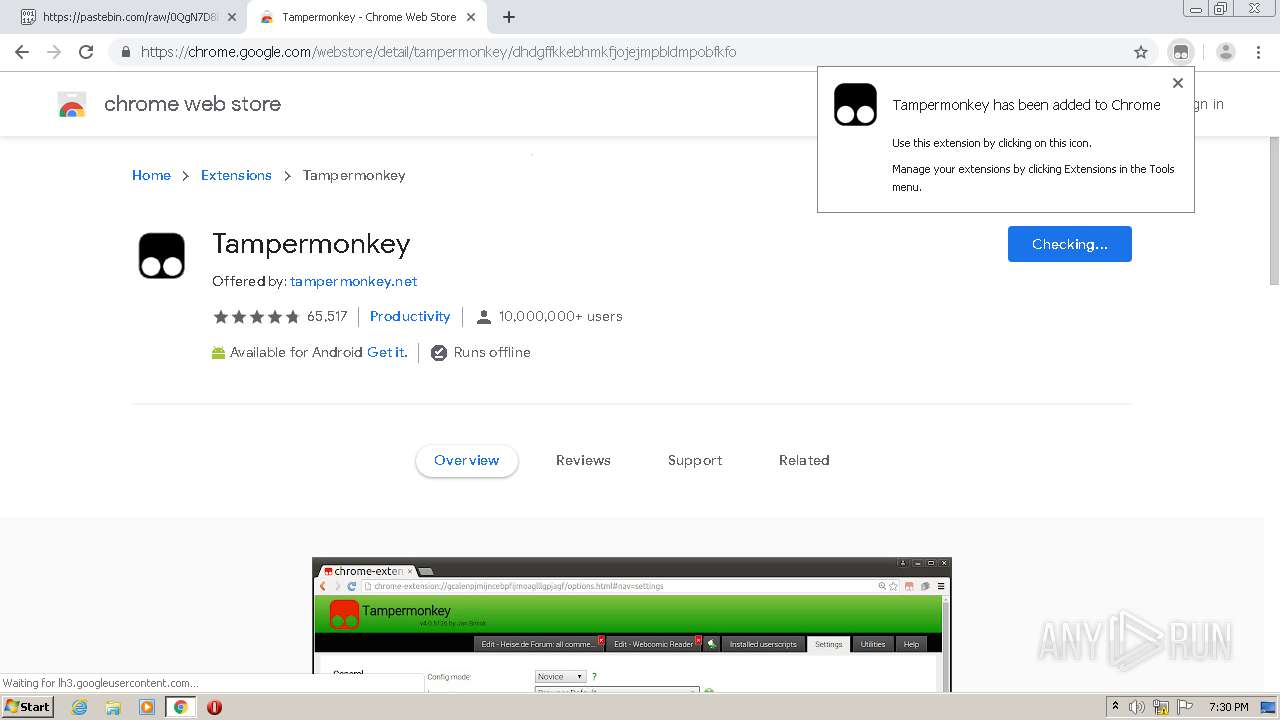Open the Support tab
1280x720 pixels.
click(695, 460)
